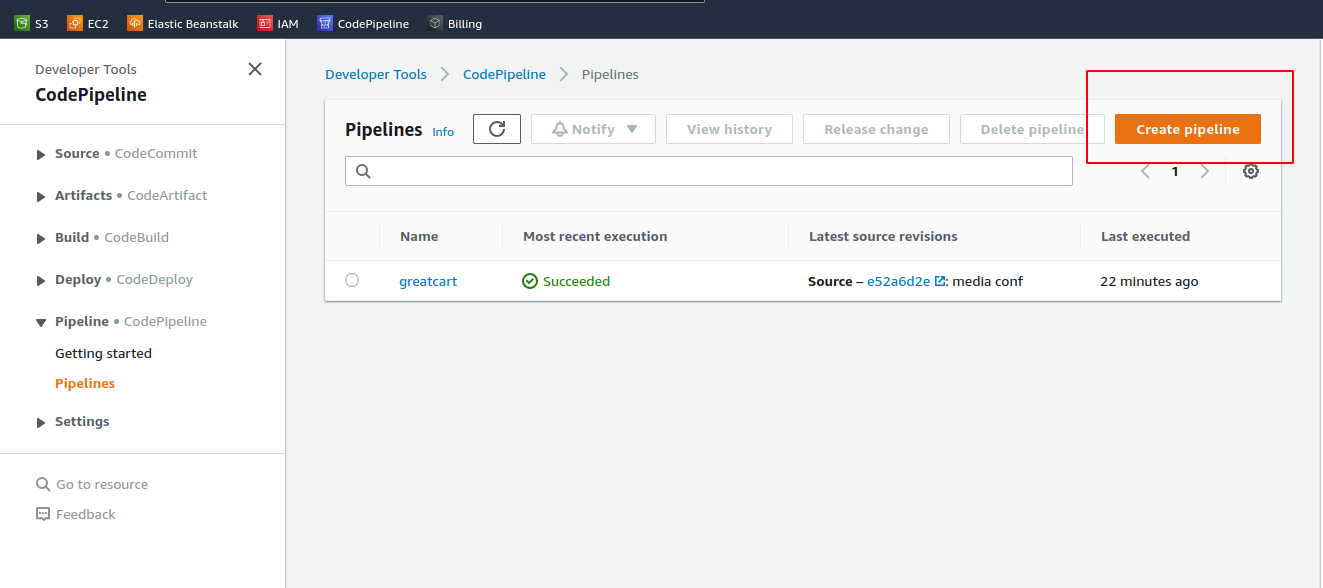Image resolution: width=1323 pixels, height=588 pixels.
Task: Expand the Build CodeBuild section
Action: [x=41, y=238]
